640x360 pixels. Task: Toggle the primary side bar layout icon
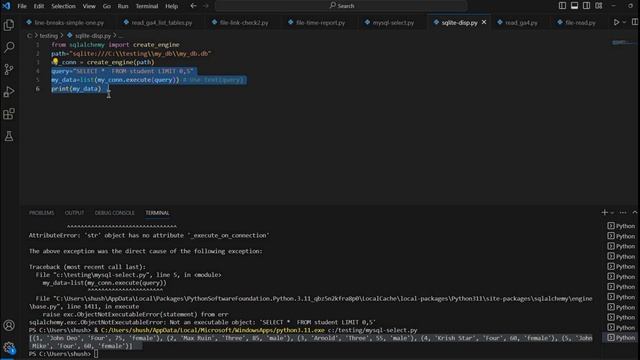coord(562,6)
